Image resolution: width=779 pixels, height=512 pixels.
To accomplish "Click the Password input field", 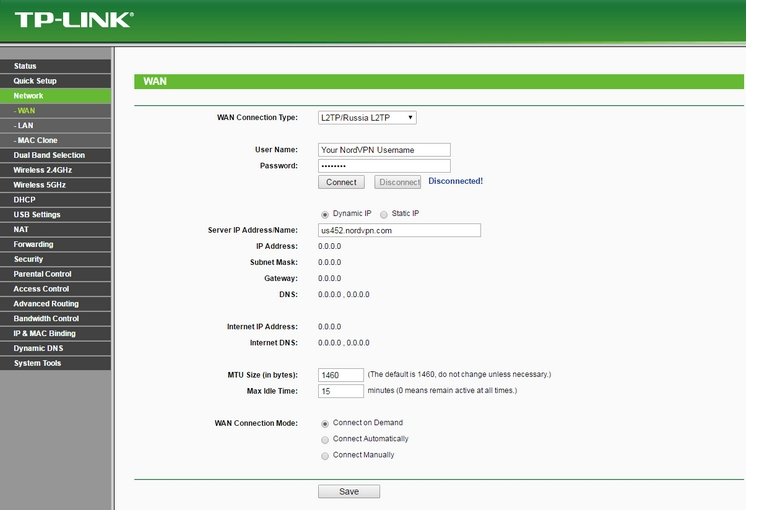I will 384,166.
